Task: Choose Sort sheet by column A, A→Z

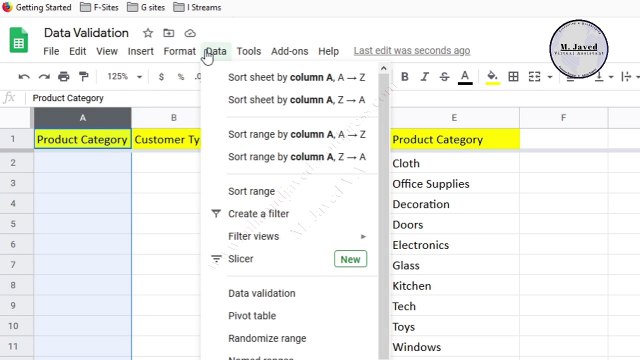Action: 297,77
